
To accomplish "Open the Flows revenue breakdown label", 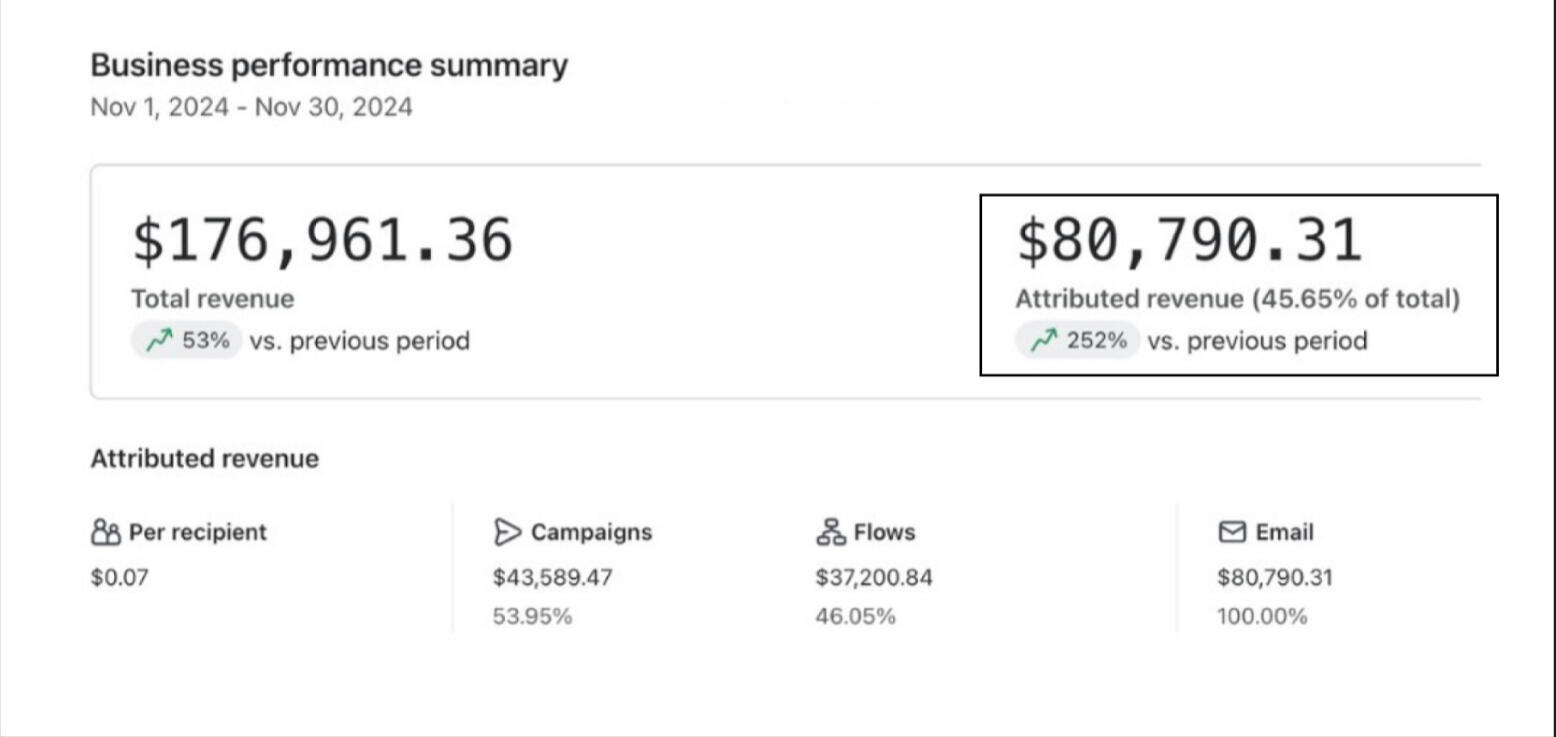I will point(884,532).
